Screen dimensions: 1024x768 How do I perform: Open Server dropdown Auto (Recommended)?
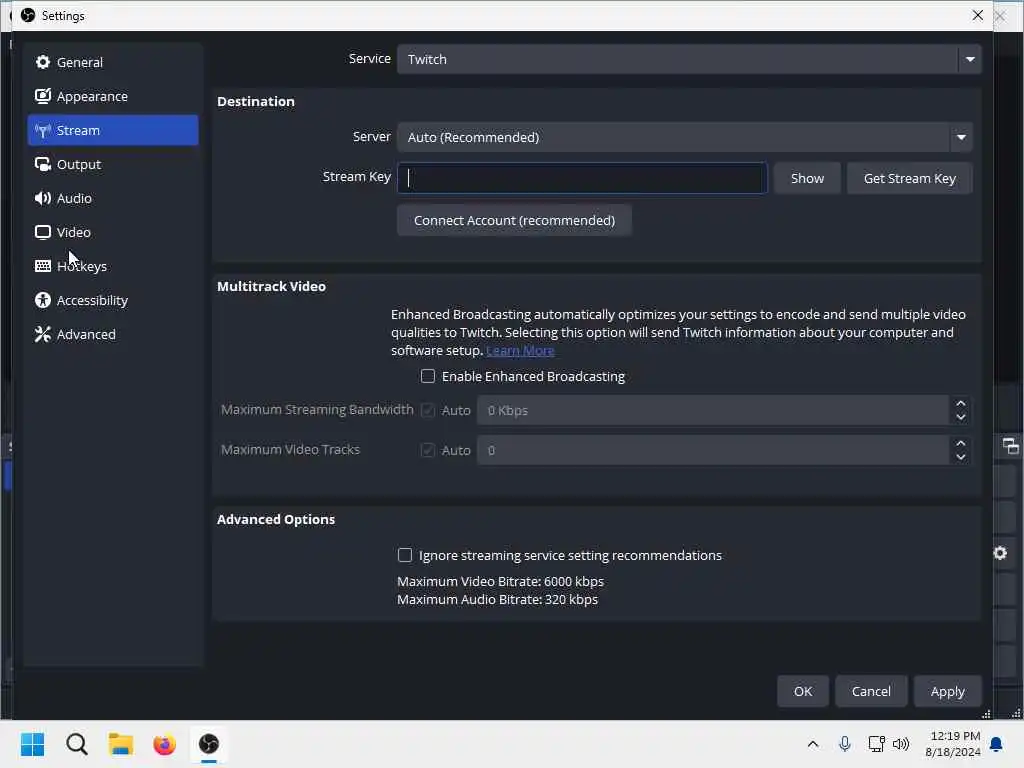(x=684, y=137)
